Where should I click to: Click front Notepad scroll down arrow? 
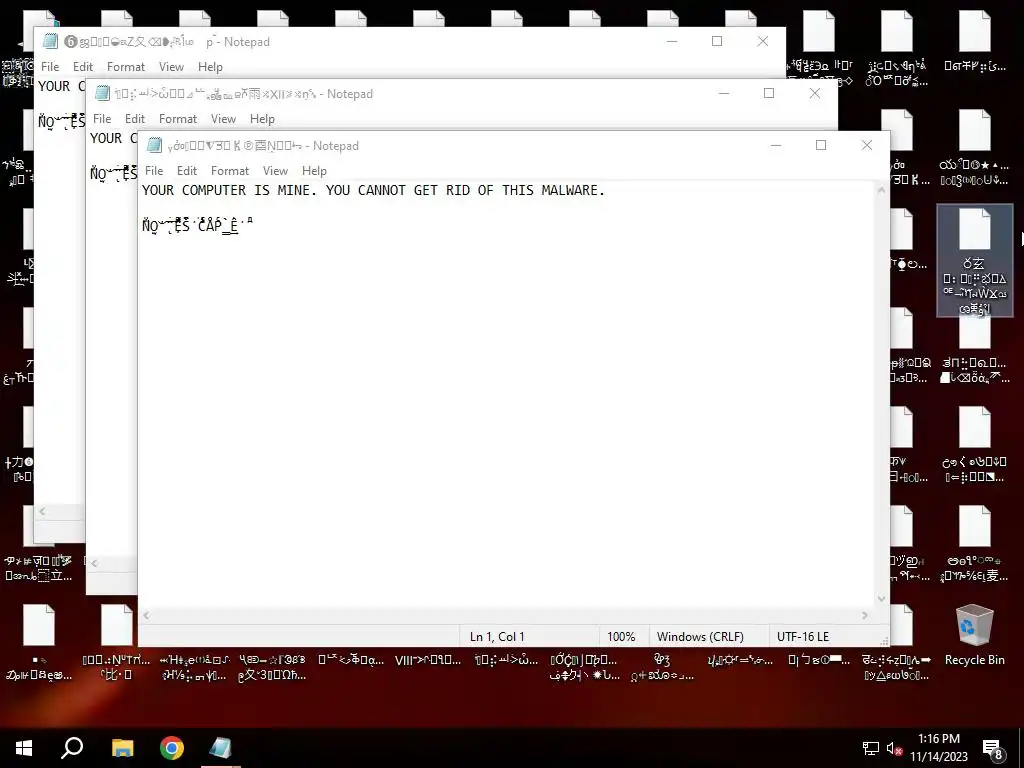pos(881,598)
